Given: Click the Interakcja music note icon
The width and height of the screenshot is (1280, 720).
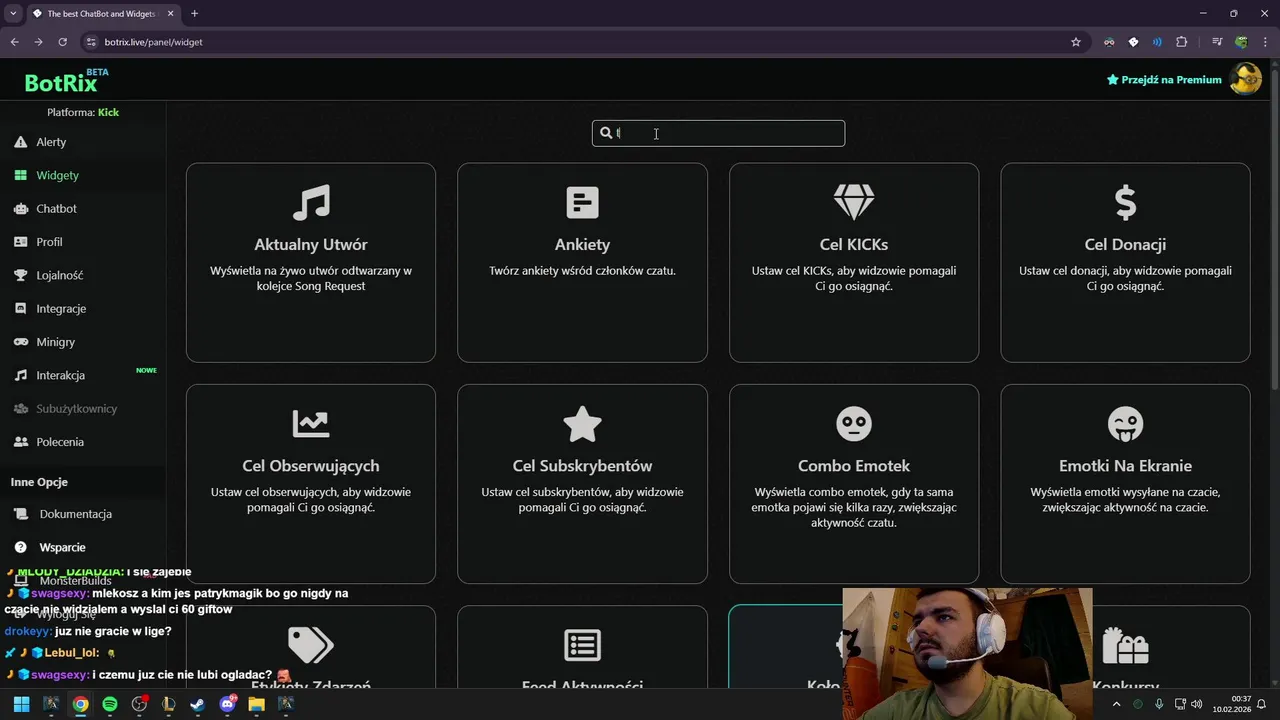Looking at the screenshot, I should (20, 375).
